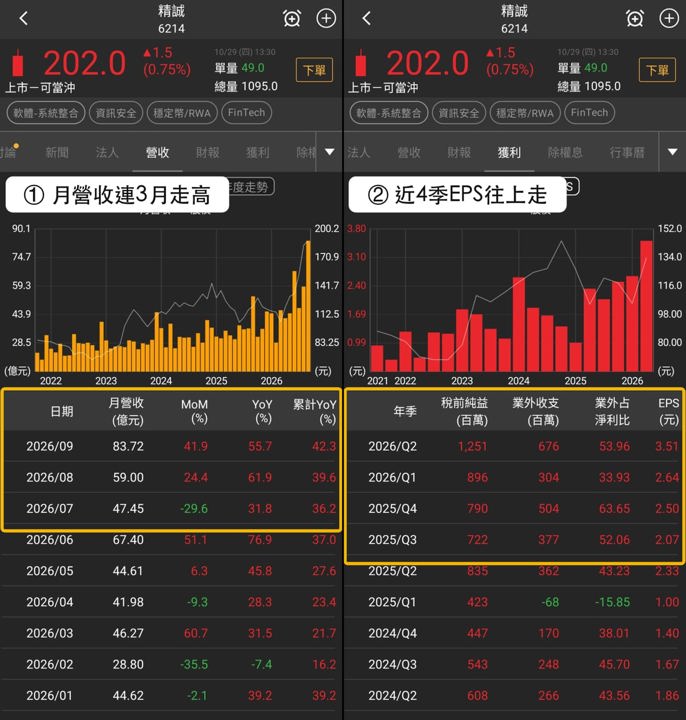Open 軟體-系統整合 tag in left panel
The width and height of the screenshot is (686, 720).
[46, 113]
